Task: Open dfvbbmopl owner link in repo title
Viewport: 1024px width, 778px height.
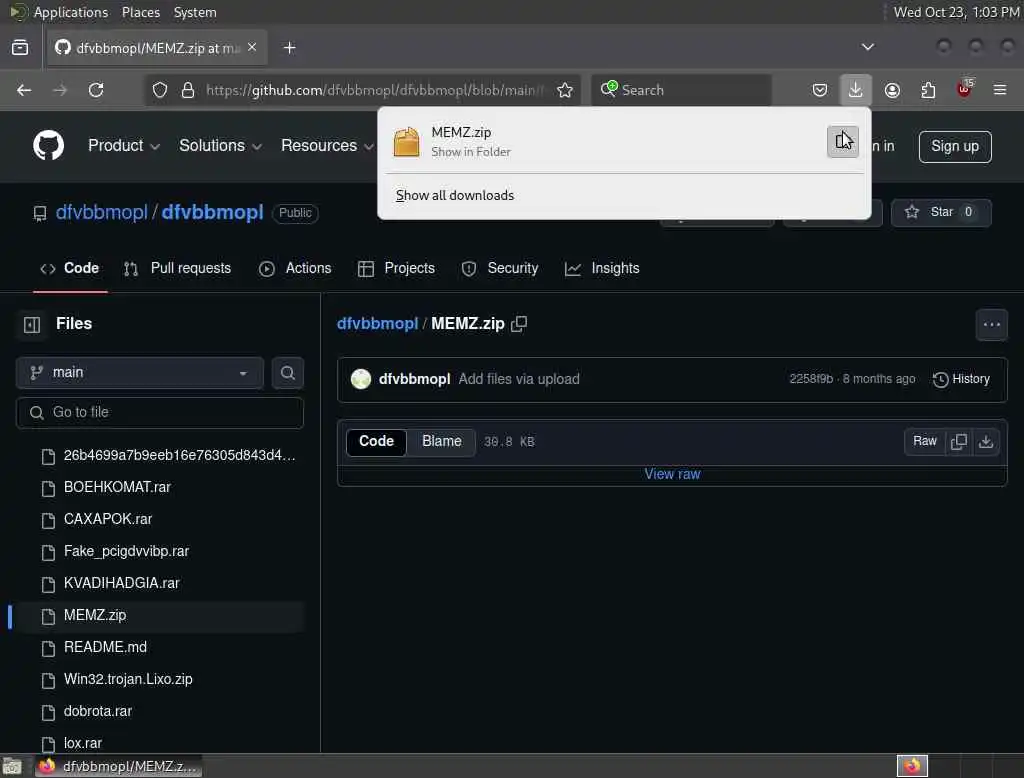Action: 101,212
